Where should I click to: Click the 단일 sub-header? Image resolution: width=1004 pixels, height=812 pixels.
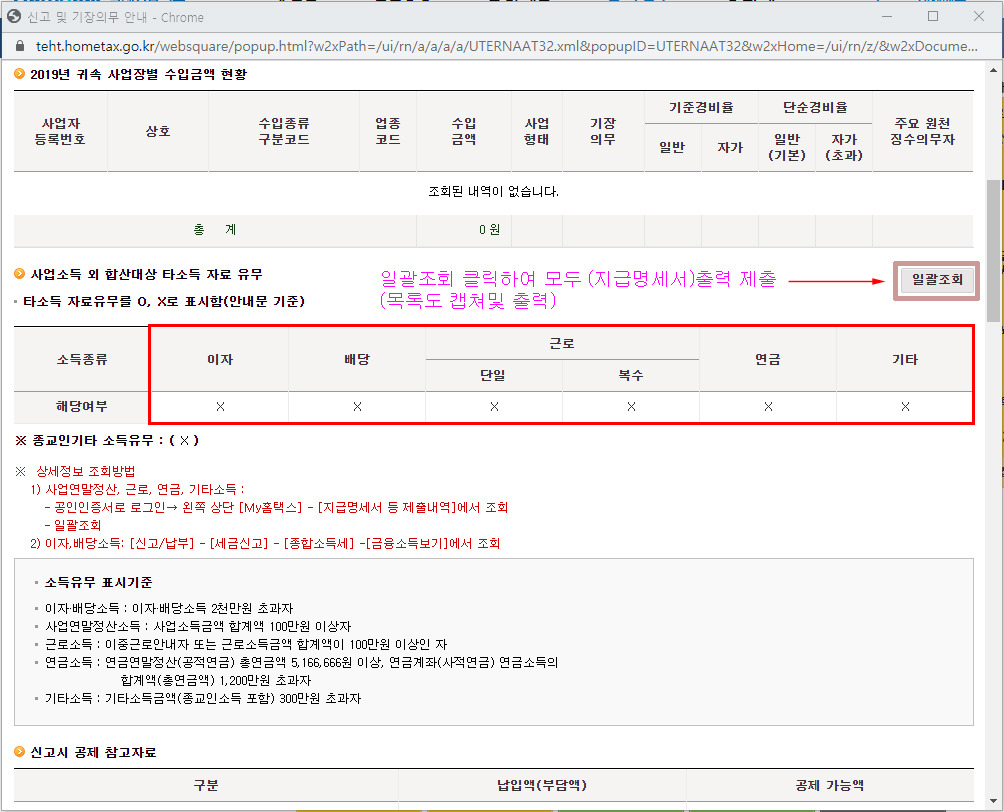click(493, 375)
